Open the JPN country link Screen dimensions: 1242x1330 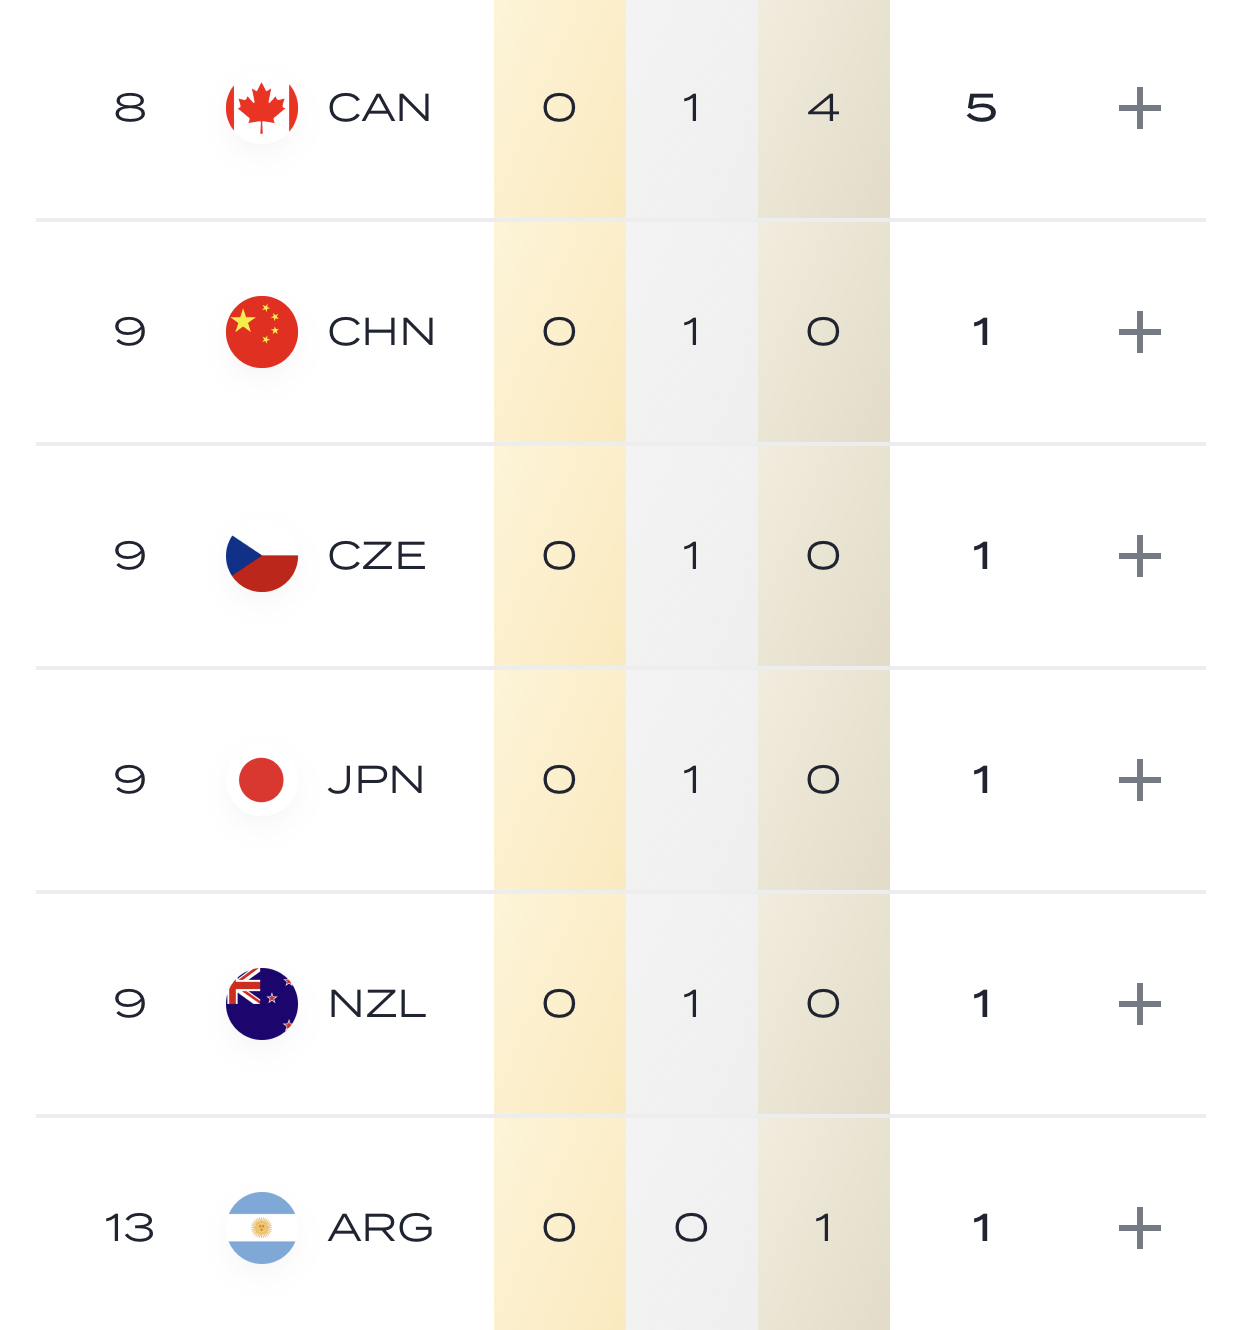click(x=376, y=780)
